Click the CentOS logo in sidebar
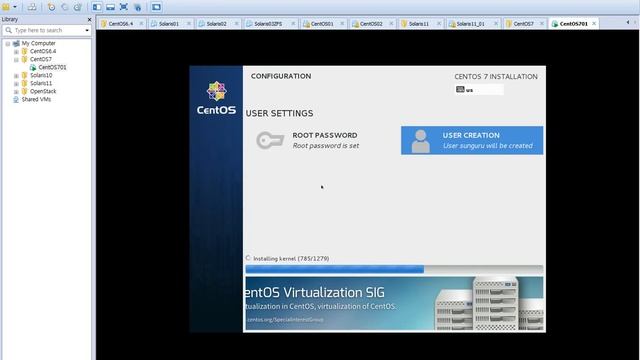 click(x=216, y=98)
